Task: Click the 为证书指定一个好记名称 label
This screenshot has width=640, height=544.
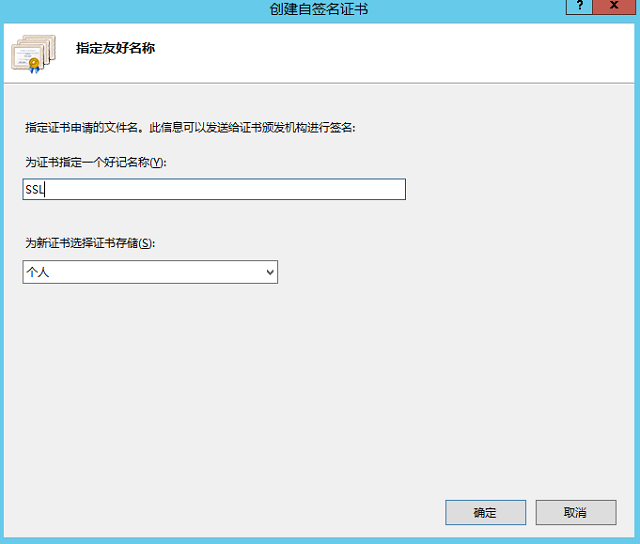Action: click(x=95, y=162)
